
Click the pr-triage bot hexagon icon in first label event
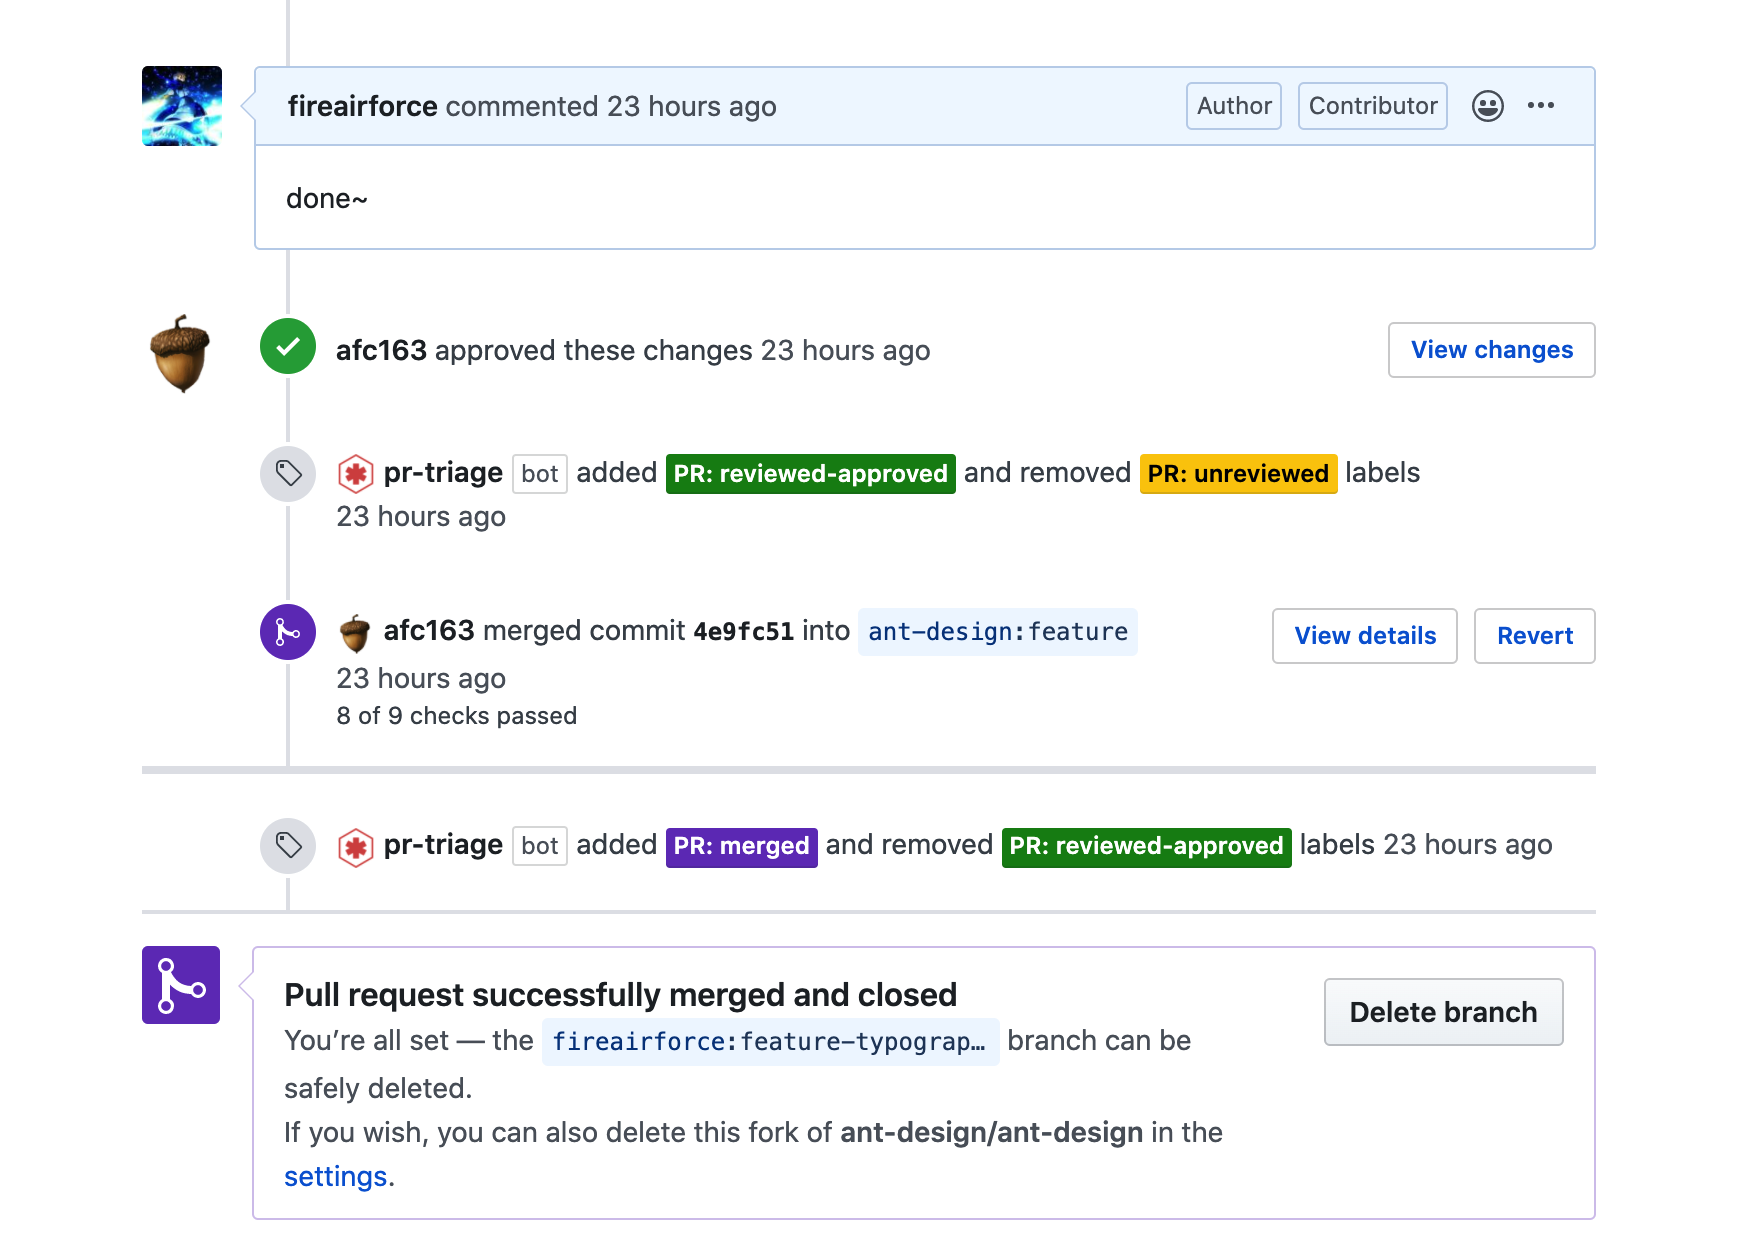point(355,474)
